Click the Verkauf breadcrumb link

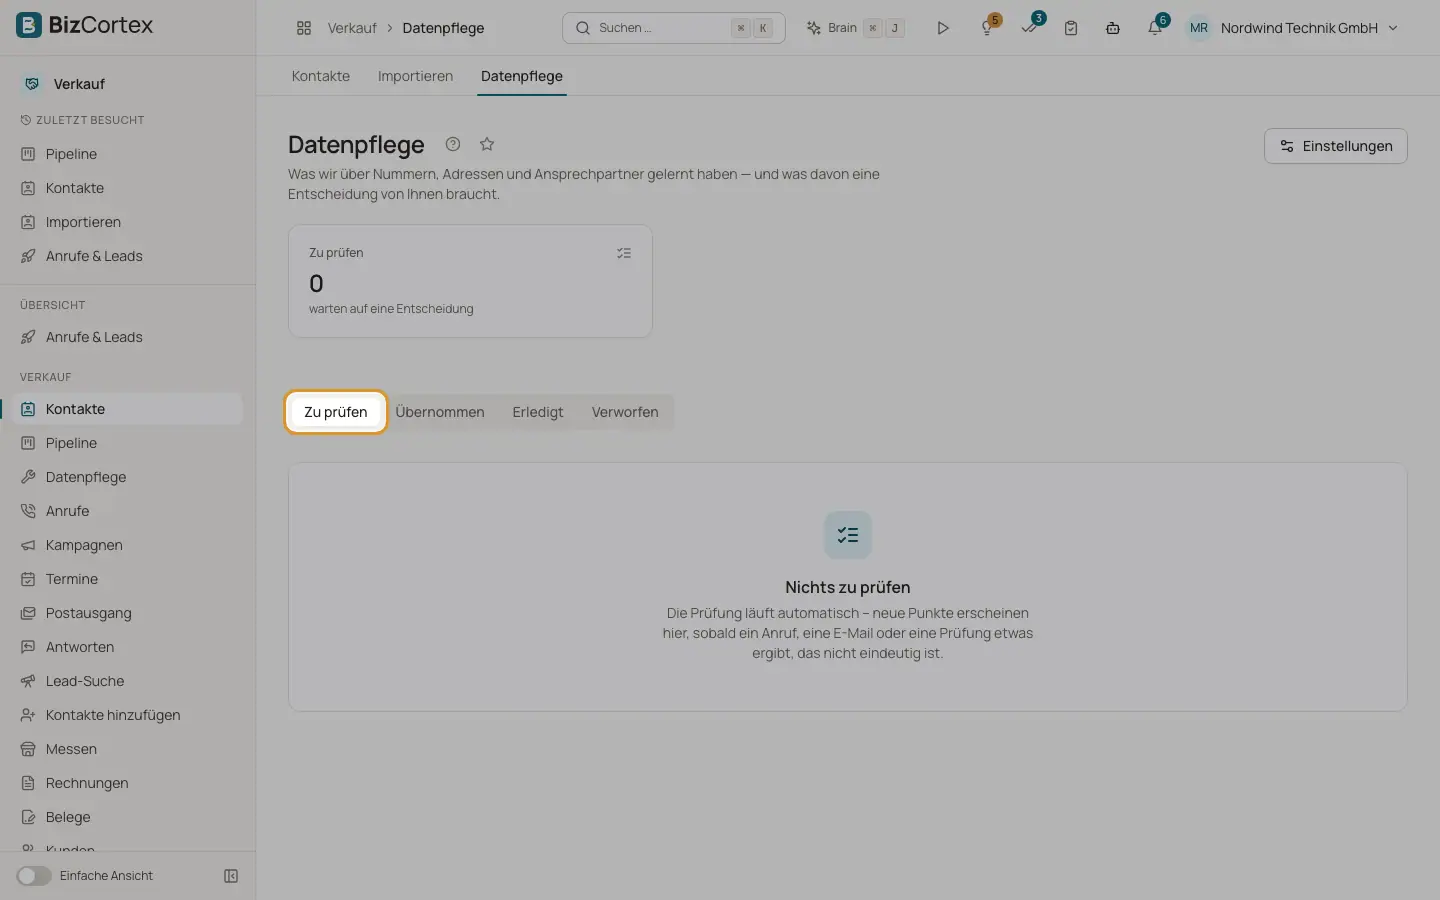[x=352, y=28]
